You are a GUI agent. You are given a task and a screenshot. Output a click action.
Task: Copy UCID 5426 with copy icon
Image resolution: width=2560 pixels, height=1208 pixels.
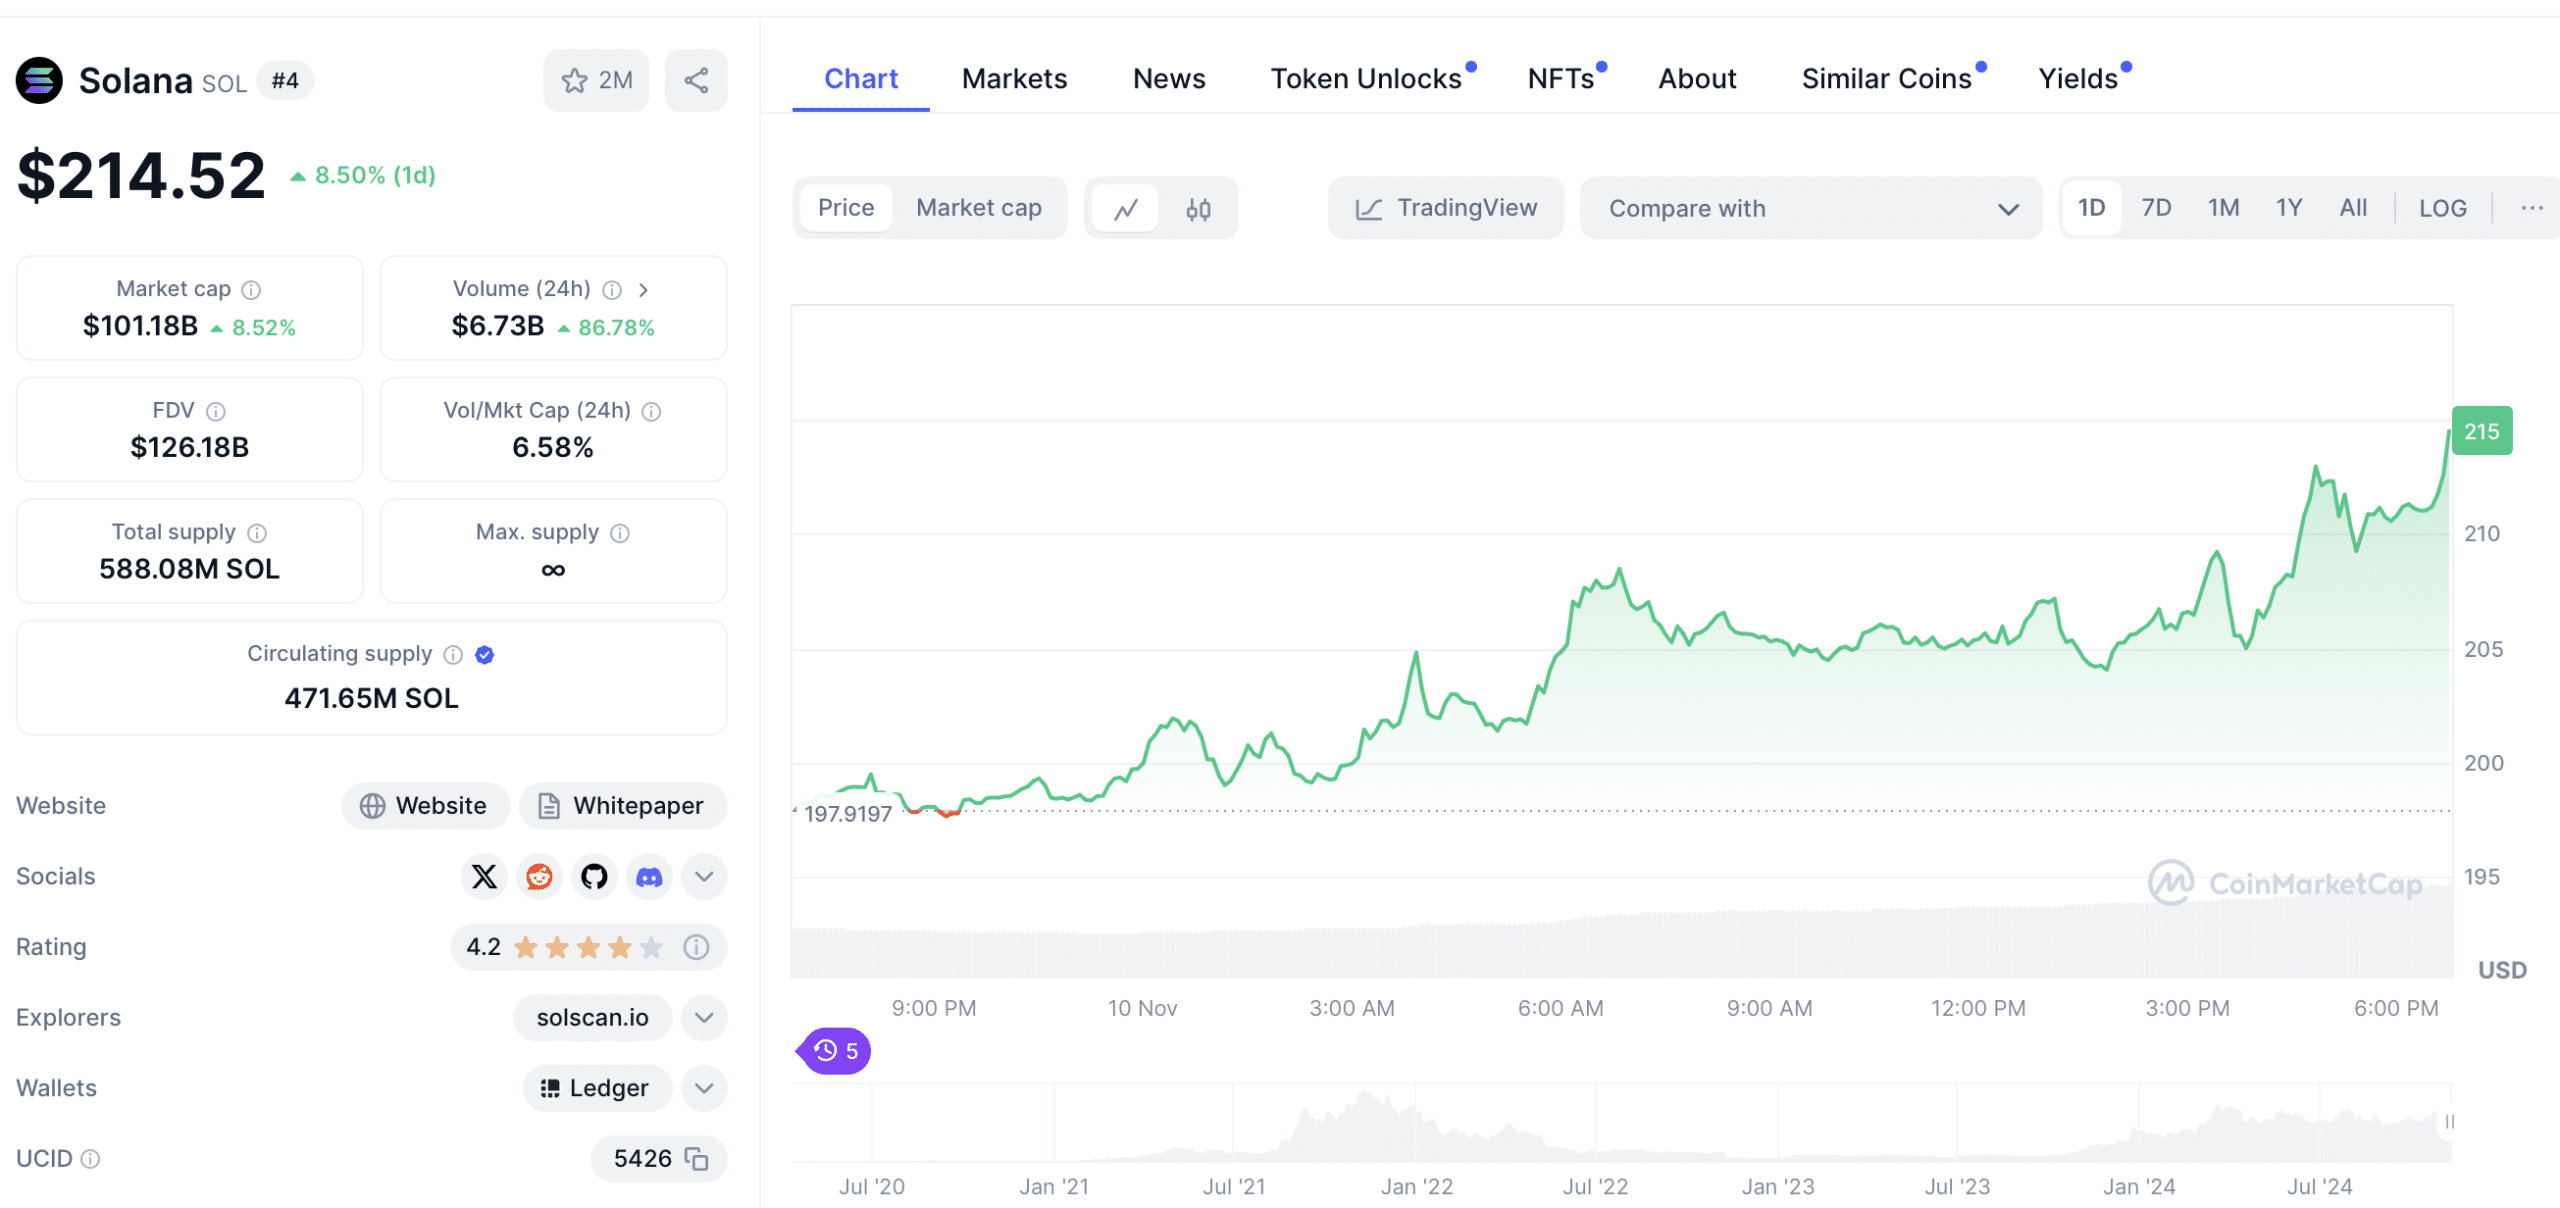pos(696,1159)
